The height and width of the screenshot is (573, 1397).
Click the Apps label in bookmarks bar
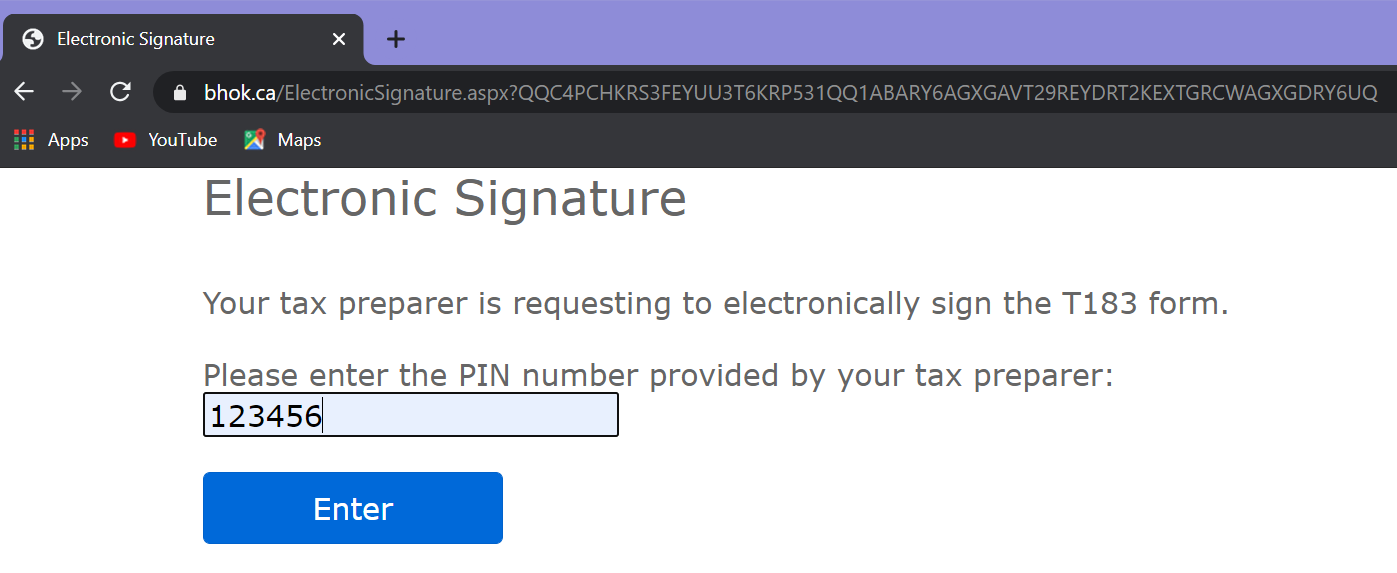[x=68, y=140]
